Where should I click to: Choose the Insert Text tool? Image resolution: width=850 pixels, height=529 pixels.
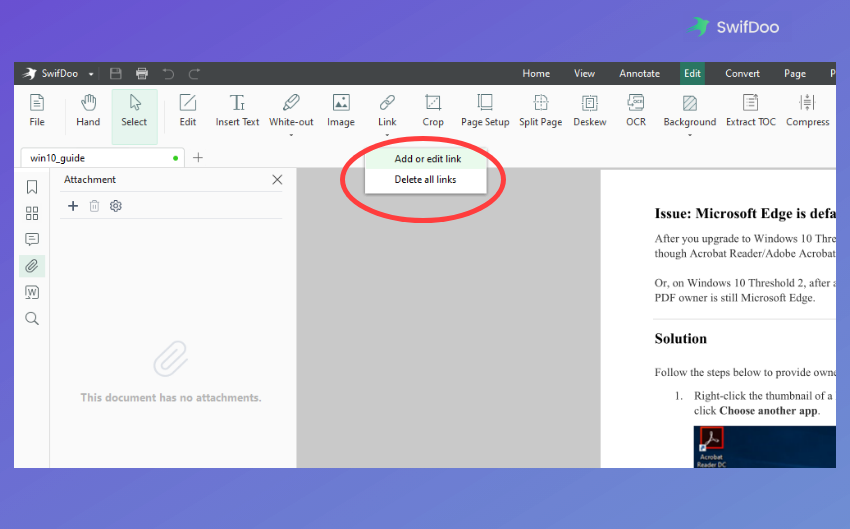click(237, 111)
